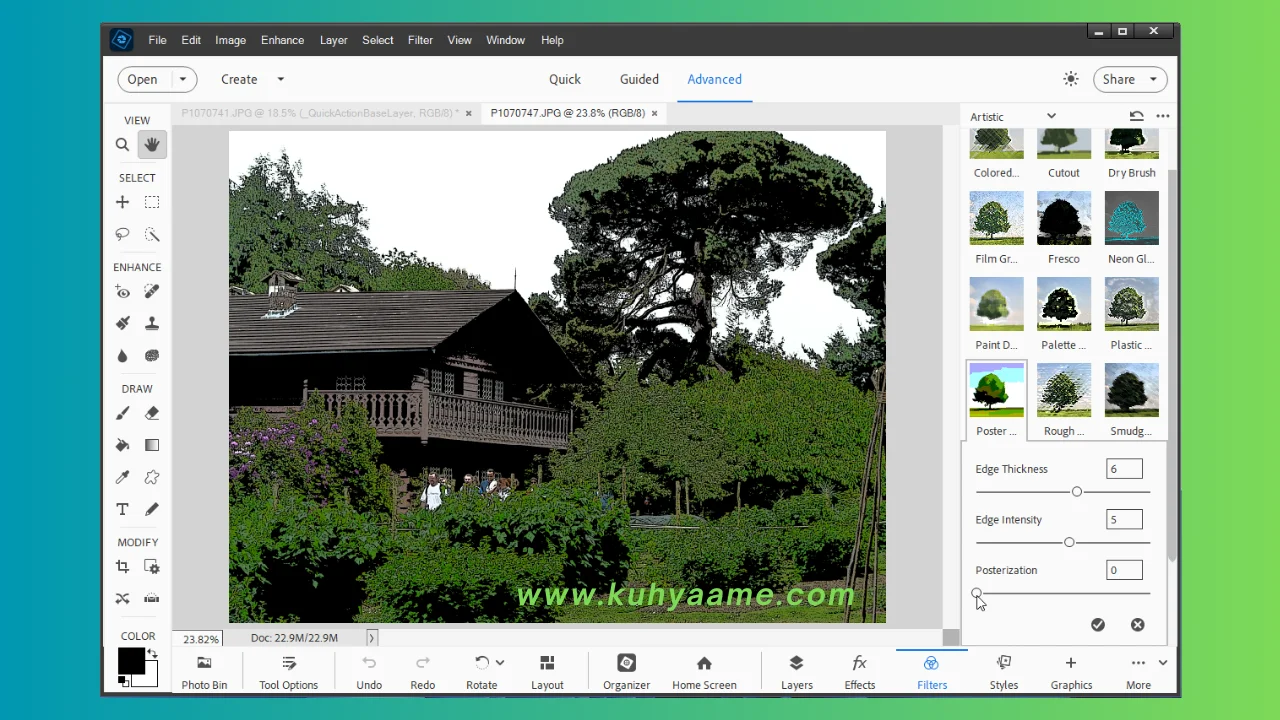Image resolution: width=1280 pixels, height=720 pixels.
Task: Switch to the P1070741.JPG document tab
Action: point(320,113)
